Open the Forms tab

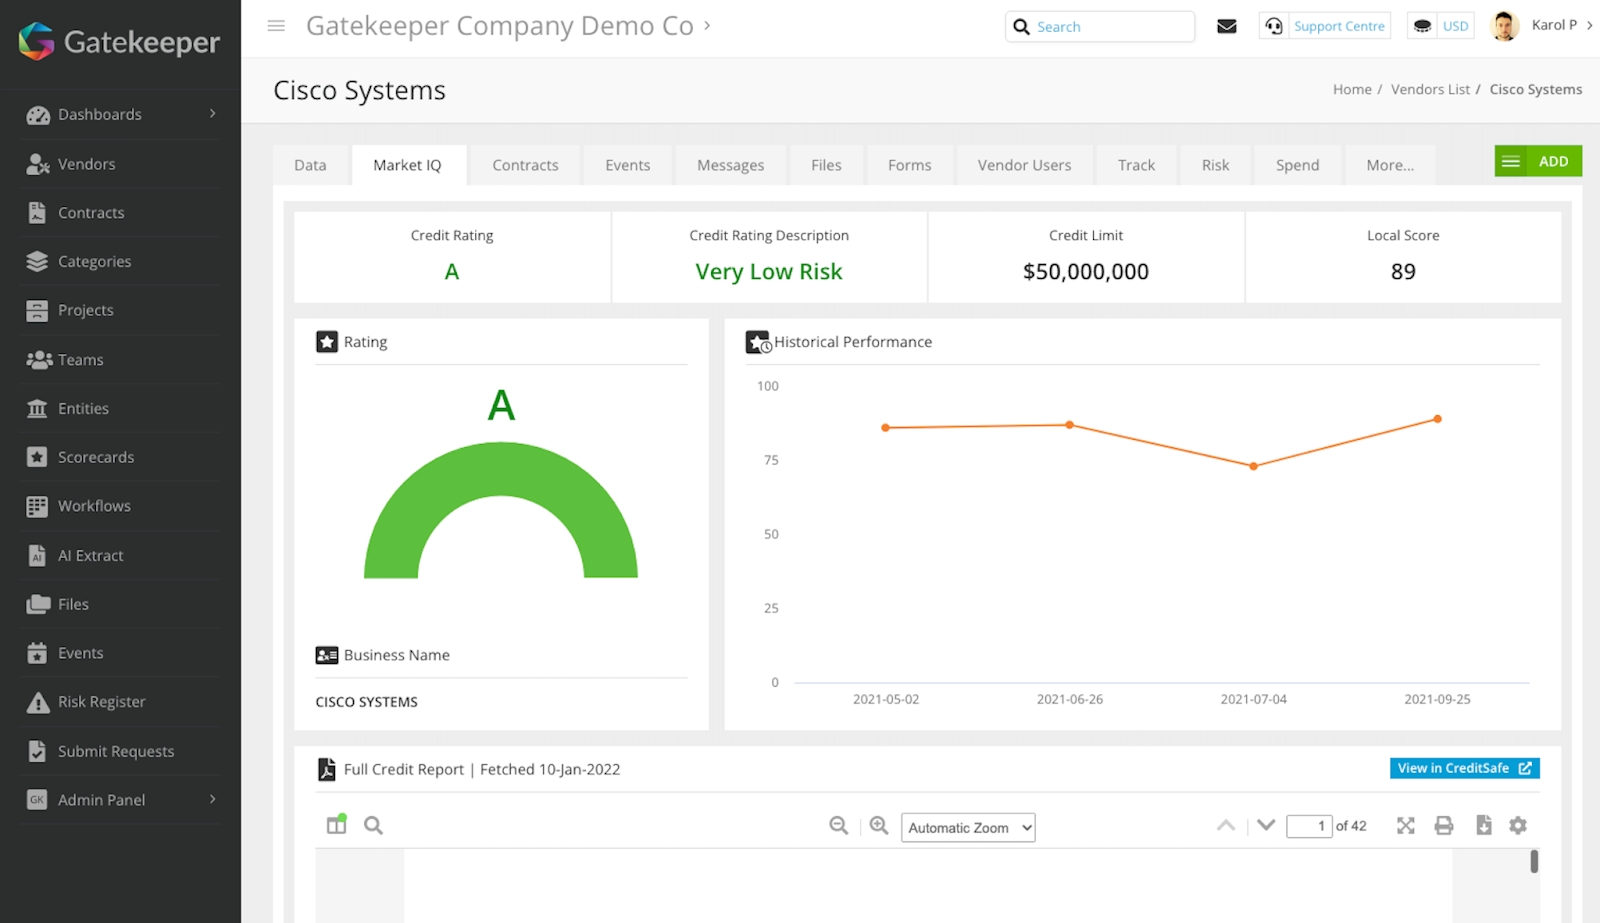[910, 165]
